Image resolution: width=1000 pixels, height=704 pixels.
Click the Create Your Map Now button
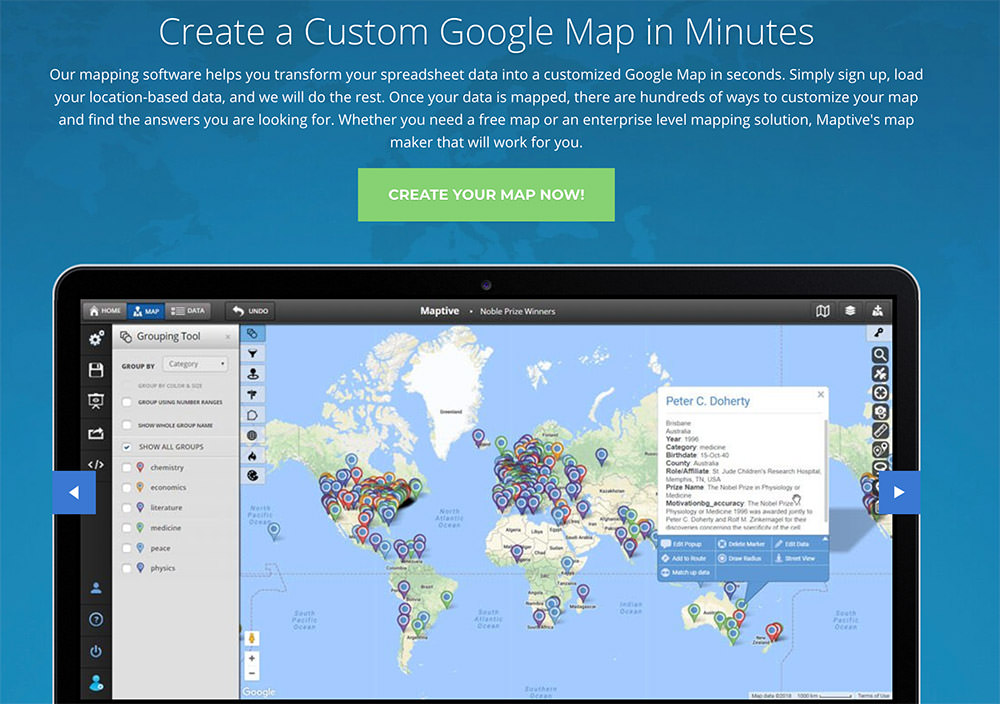tap(486, 194)
